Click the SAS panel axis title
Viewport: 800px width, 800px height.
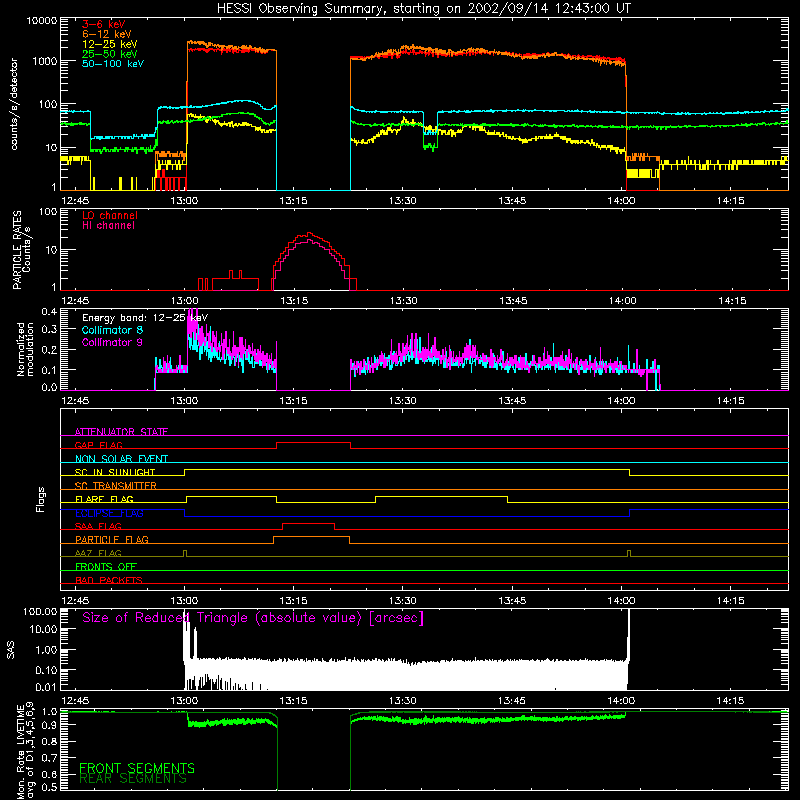tap(10, 650)
